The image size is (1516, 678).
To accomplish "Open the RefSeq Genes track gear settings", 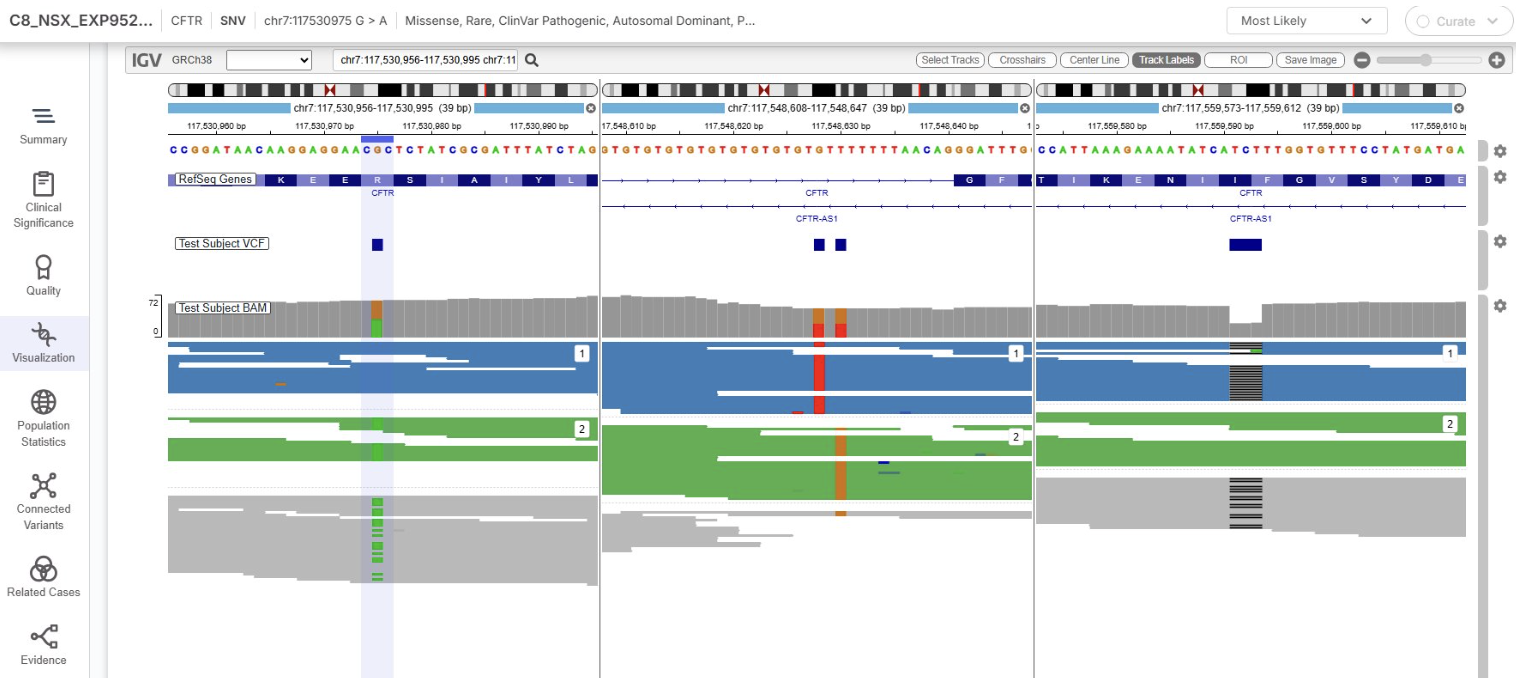I will (1499, 177).
